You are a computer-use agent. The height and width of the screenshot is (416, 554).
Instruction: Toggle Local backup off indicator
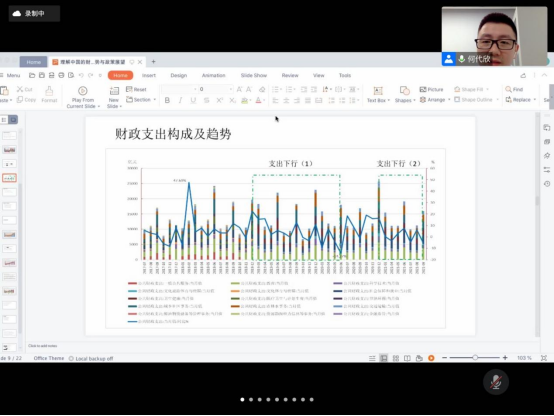pyautogui.click(x=91, y=358)
